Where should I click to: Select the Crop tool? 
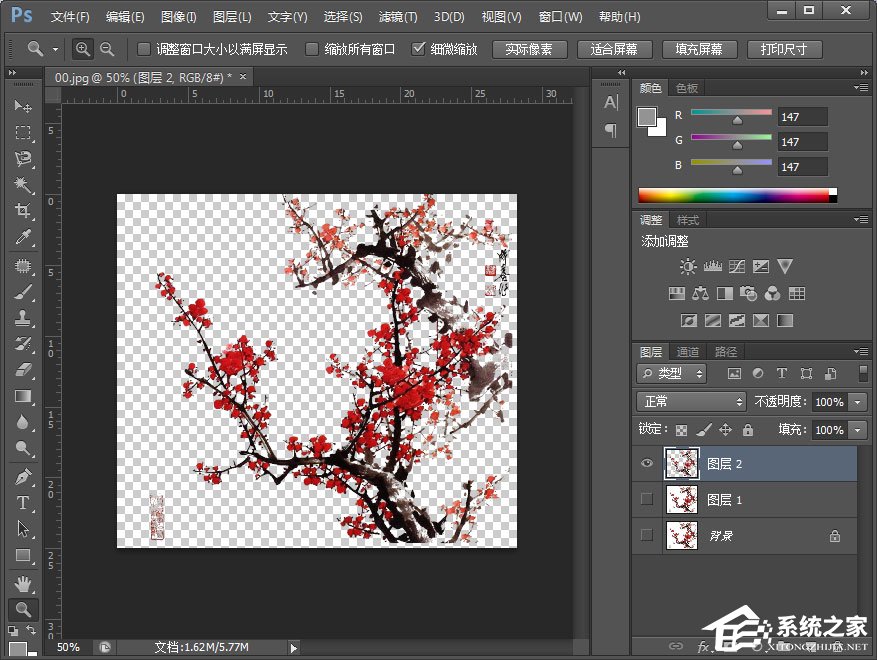click(23, 211)
